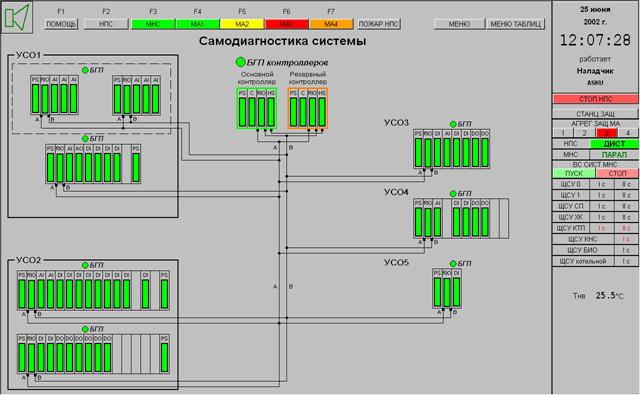Click the Наладчик user name

click(x=595, y=71)
